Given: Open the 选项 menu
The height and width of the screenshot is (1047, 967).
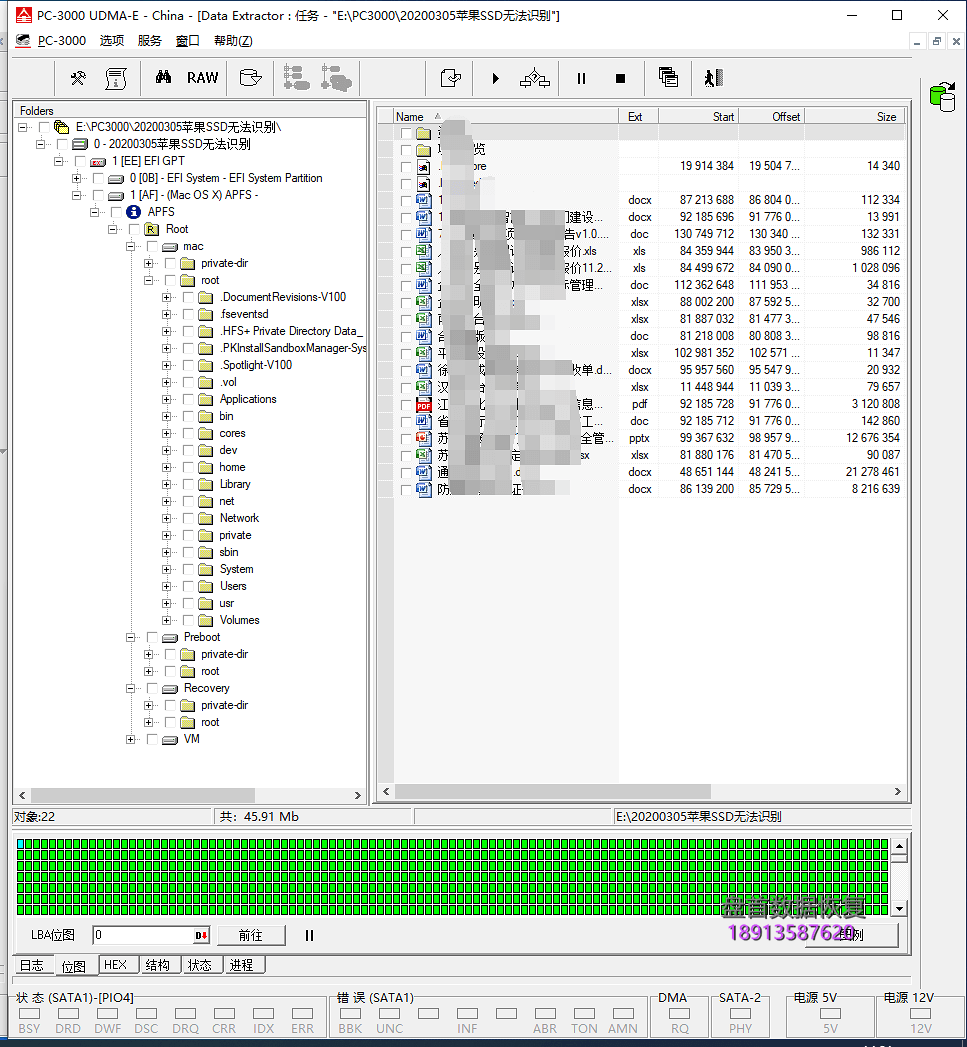Looking at the screenshot, I should (x=112, y=41).
